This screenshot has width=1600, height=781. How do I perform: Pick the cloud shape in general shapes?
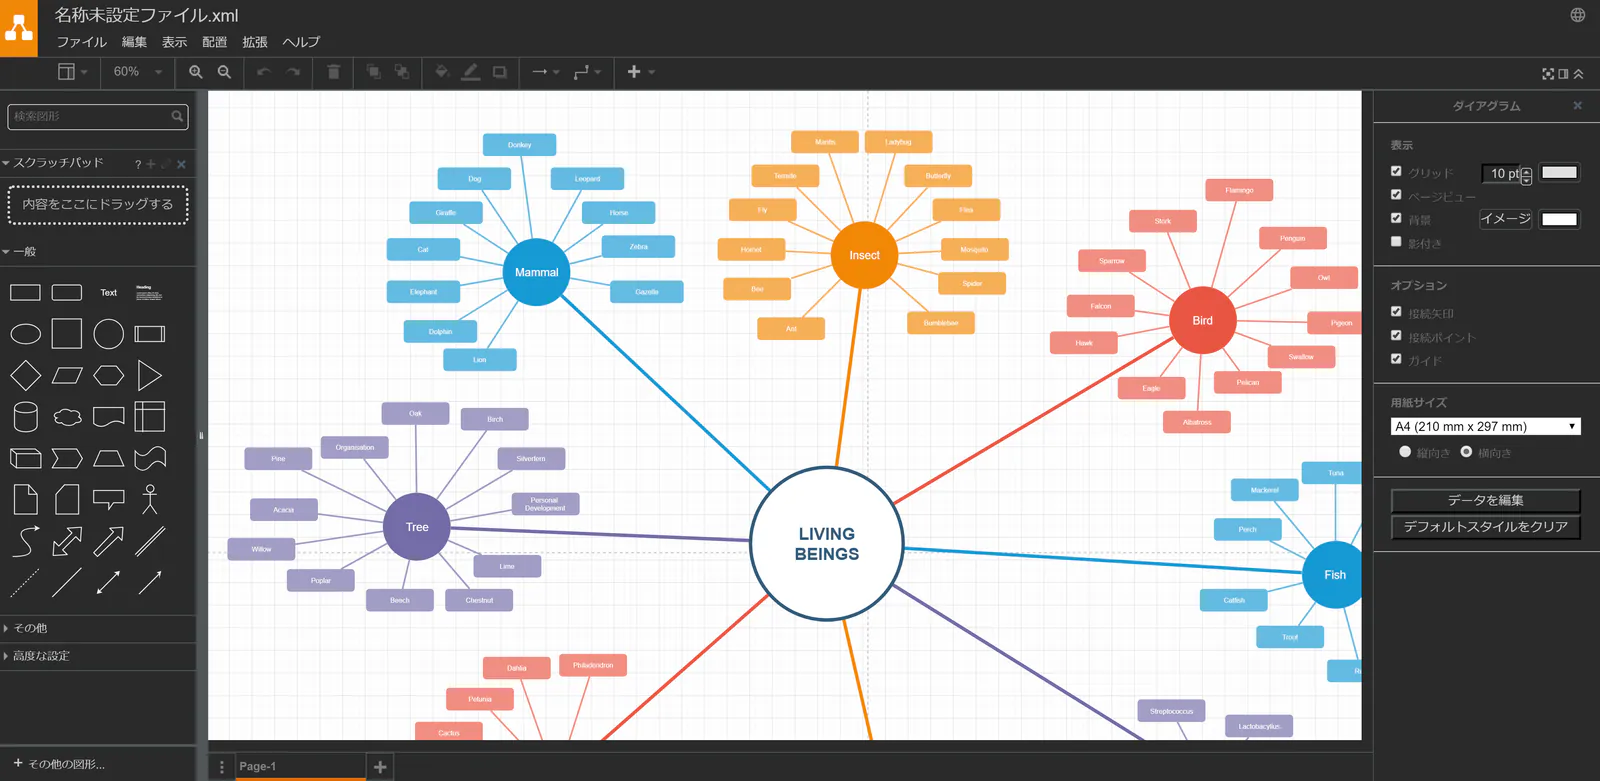(x=67, y=417)
